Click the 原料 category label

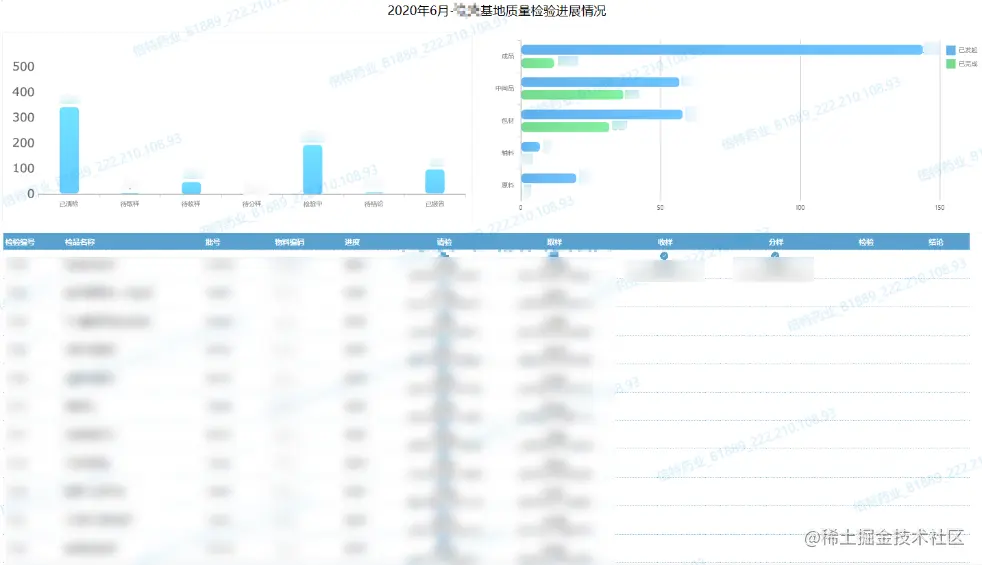point(507,185)
